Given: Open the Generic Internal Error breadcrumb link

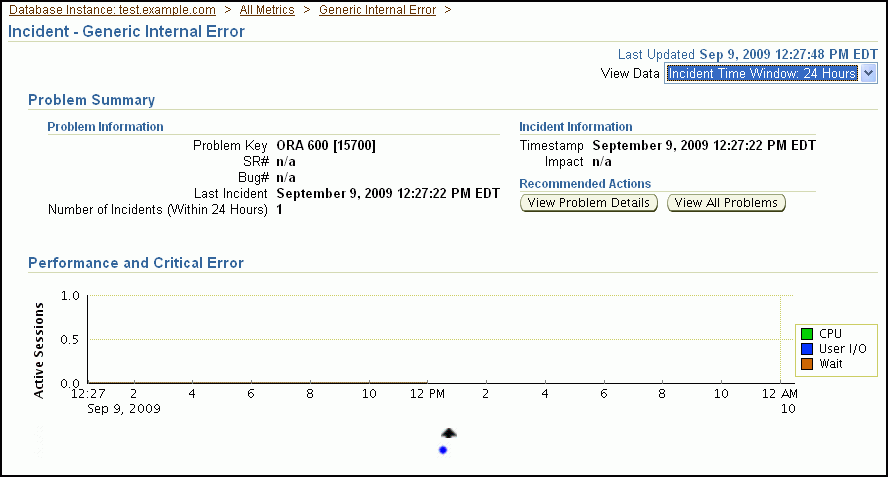Looking at the screenshot, I should point(377,10).
